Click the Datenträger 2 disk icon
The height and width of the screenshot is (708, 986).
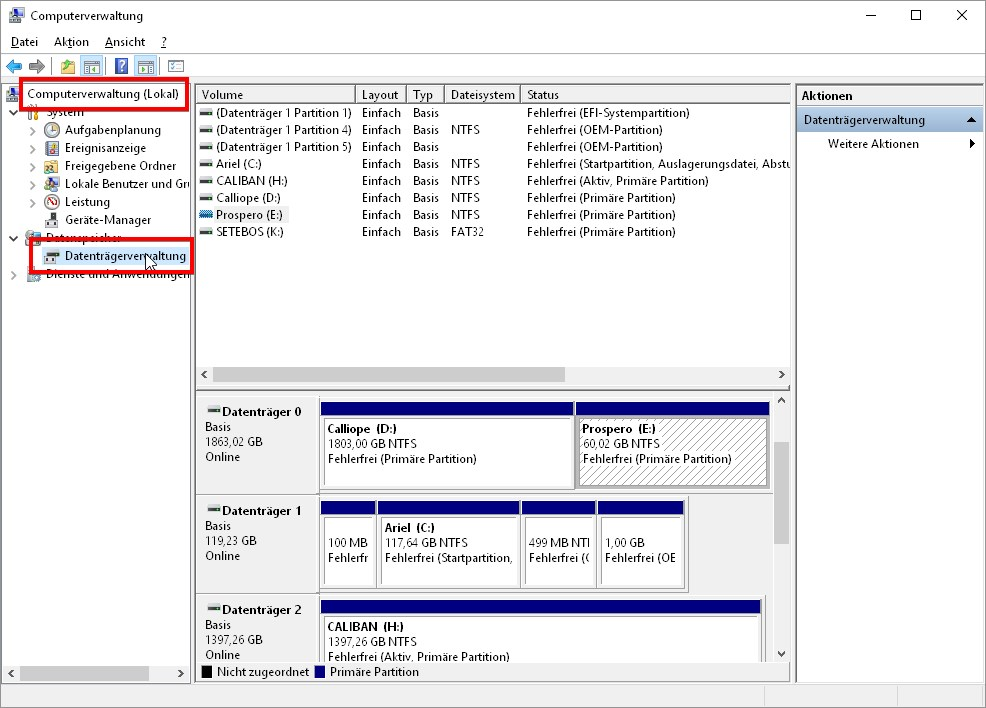point(214,608)
